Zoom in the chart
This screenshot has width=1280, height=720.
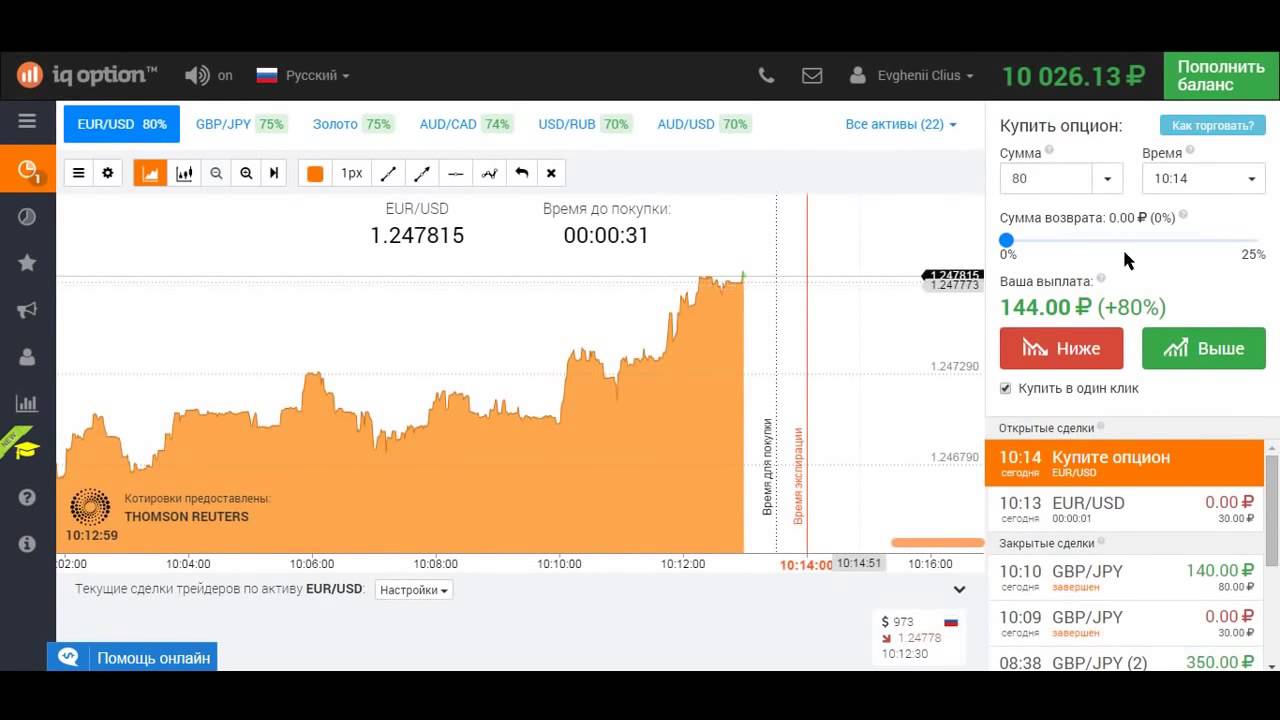[x=246, y=173]
